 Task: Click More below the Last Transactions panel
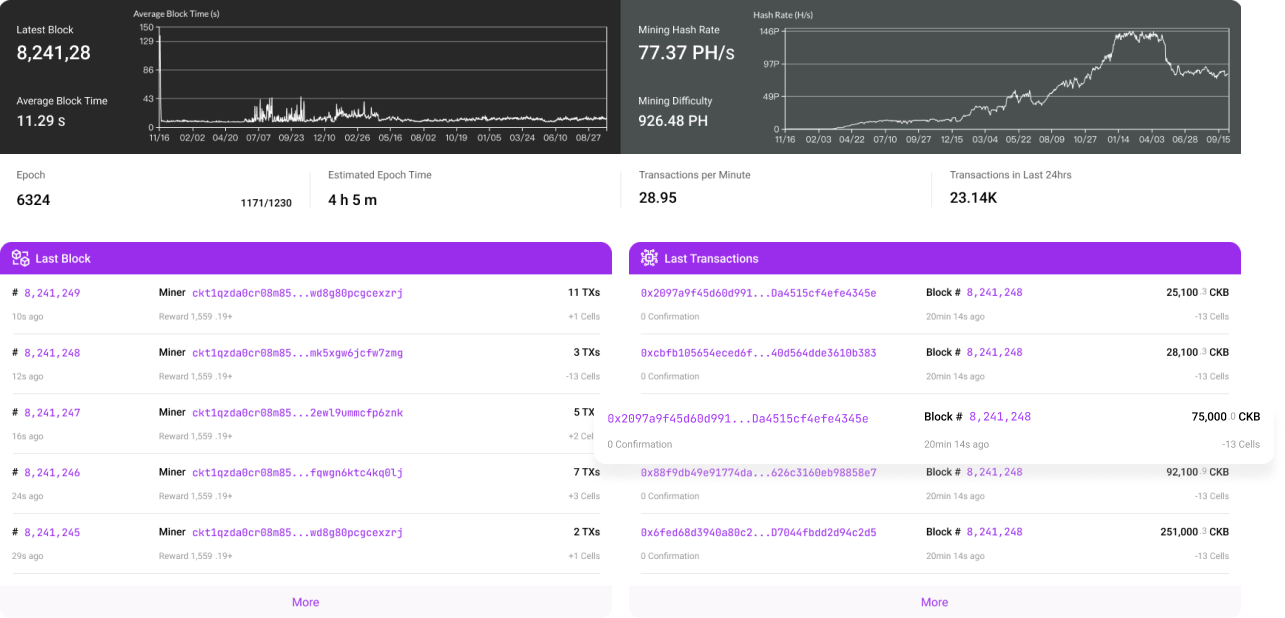(934, 601)
